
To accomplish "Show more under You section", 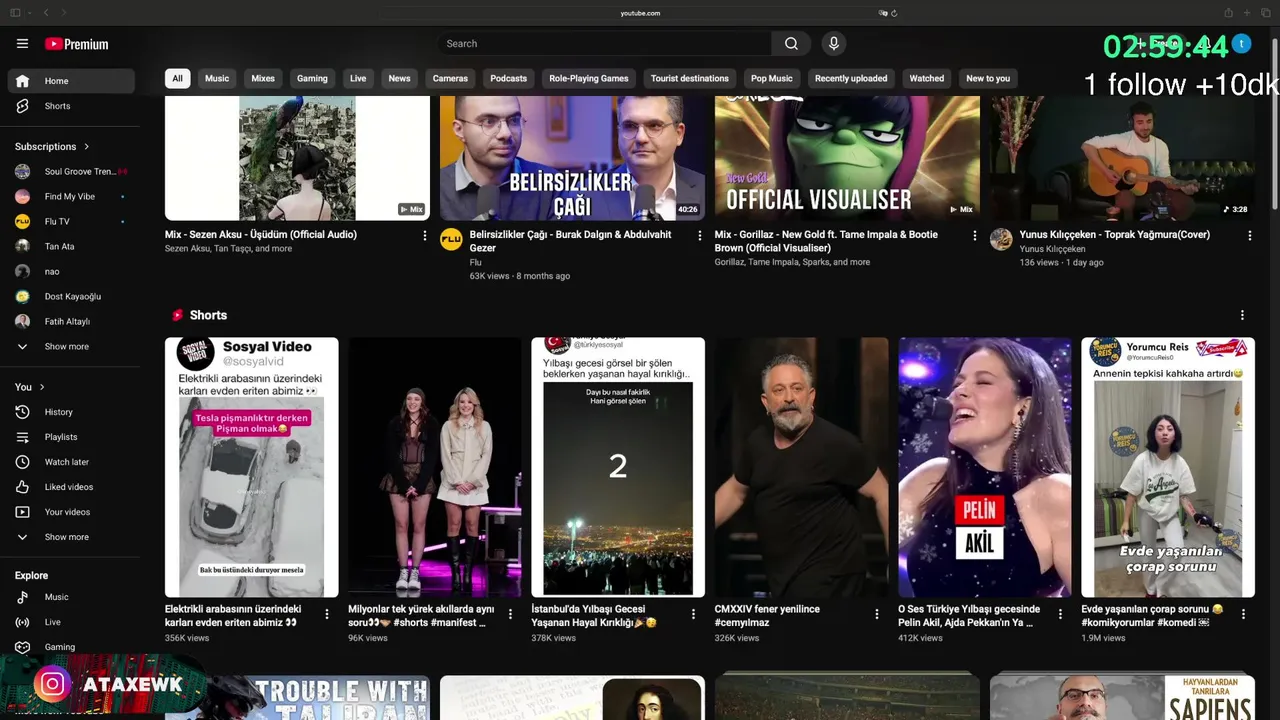I will 70,537.
